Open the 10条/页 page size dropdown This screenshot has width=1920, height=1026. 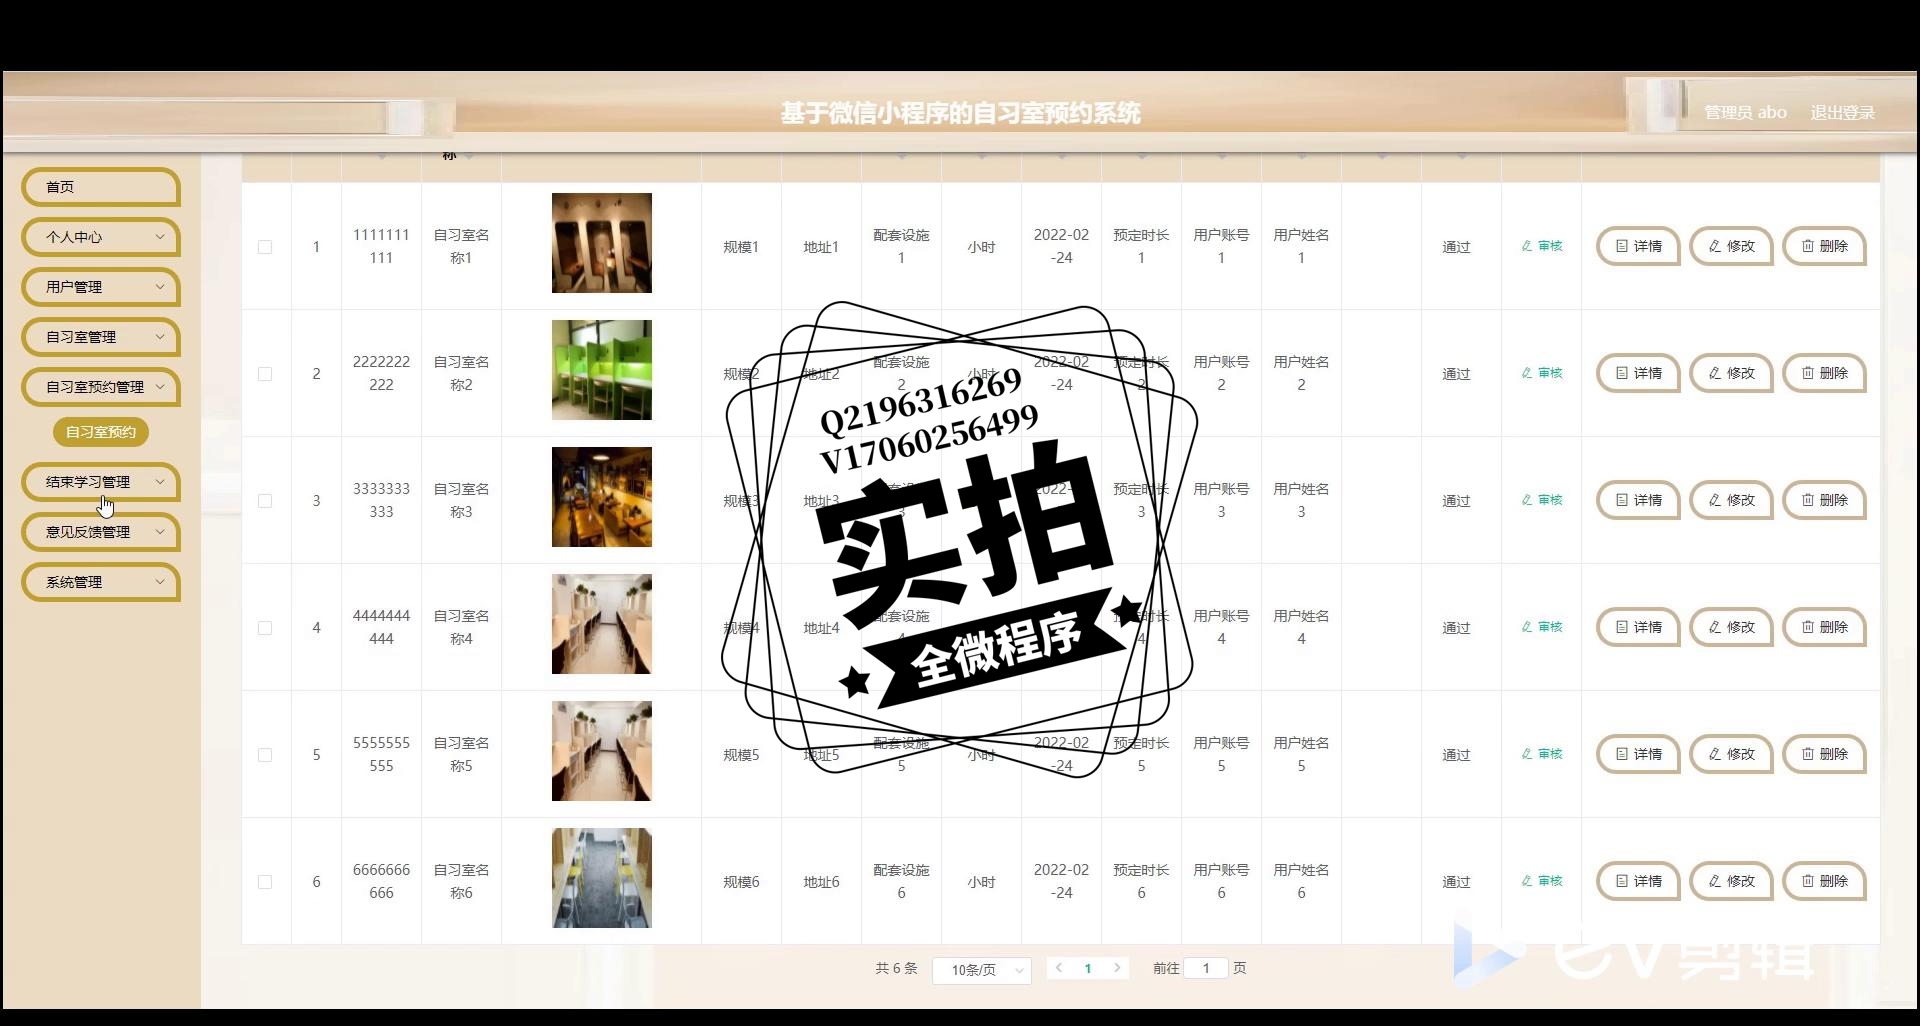click(x=982, y=970)
